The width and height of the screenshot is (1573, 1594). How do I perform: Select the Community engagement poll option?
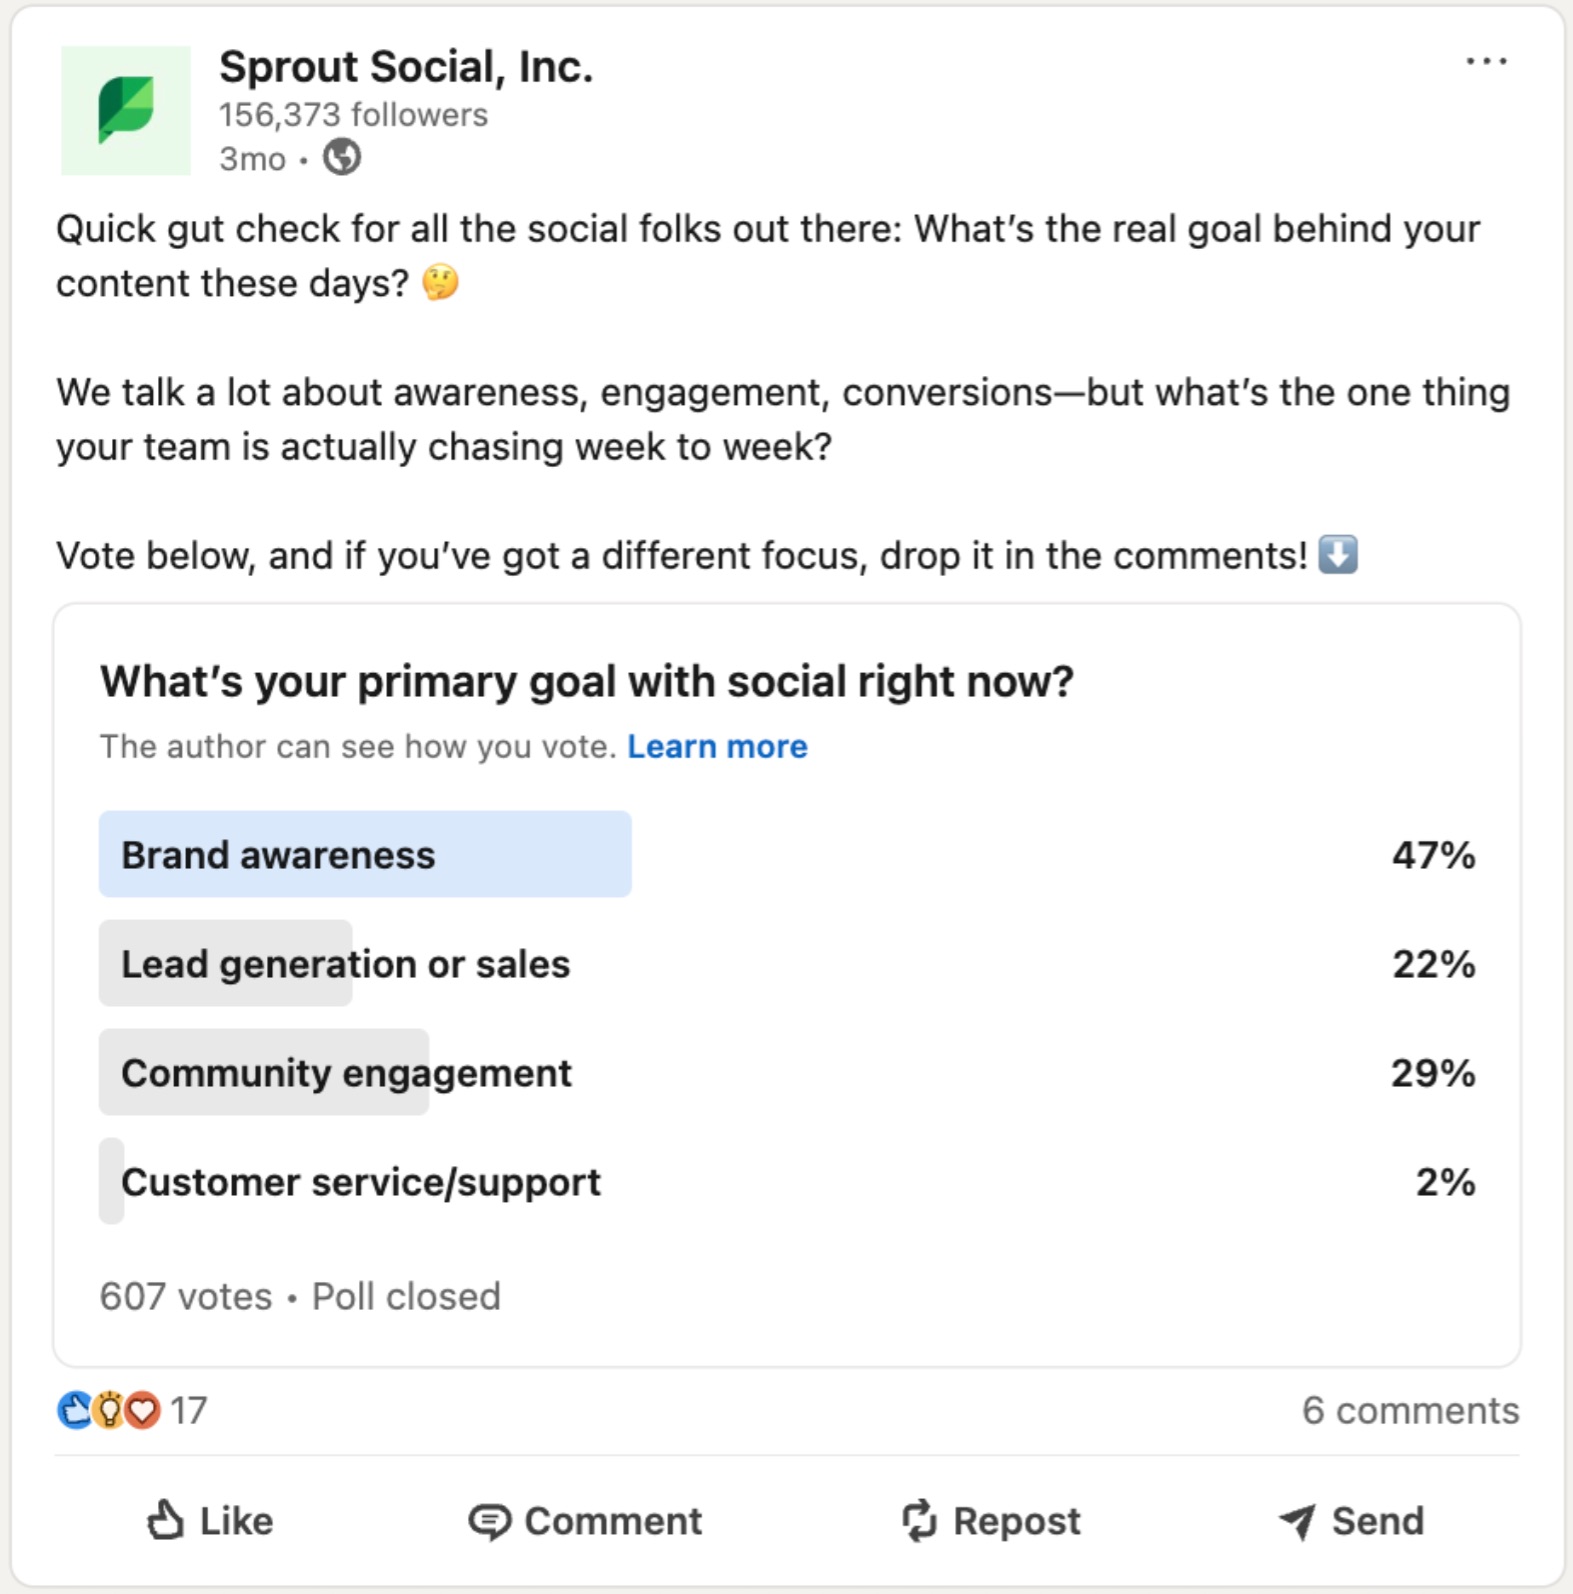[346, 1073]
